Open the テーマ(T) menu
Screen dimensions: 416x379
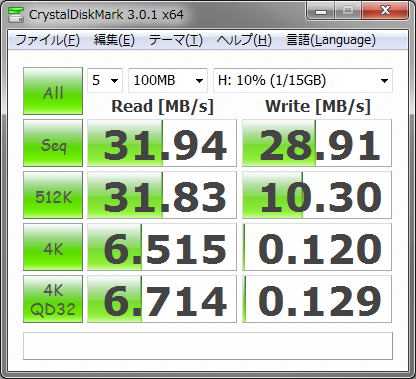[x=175, y=40]
